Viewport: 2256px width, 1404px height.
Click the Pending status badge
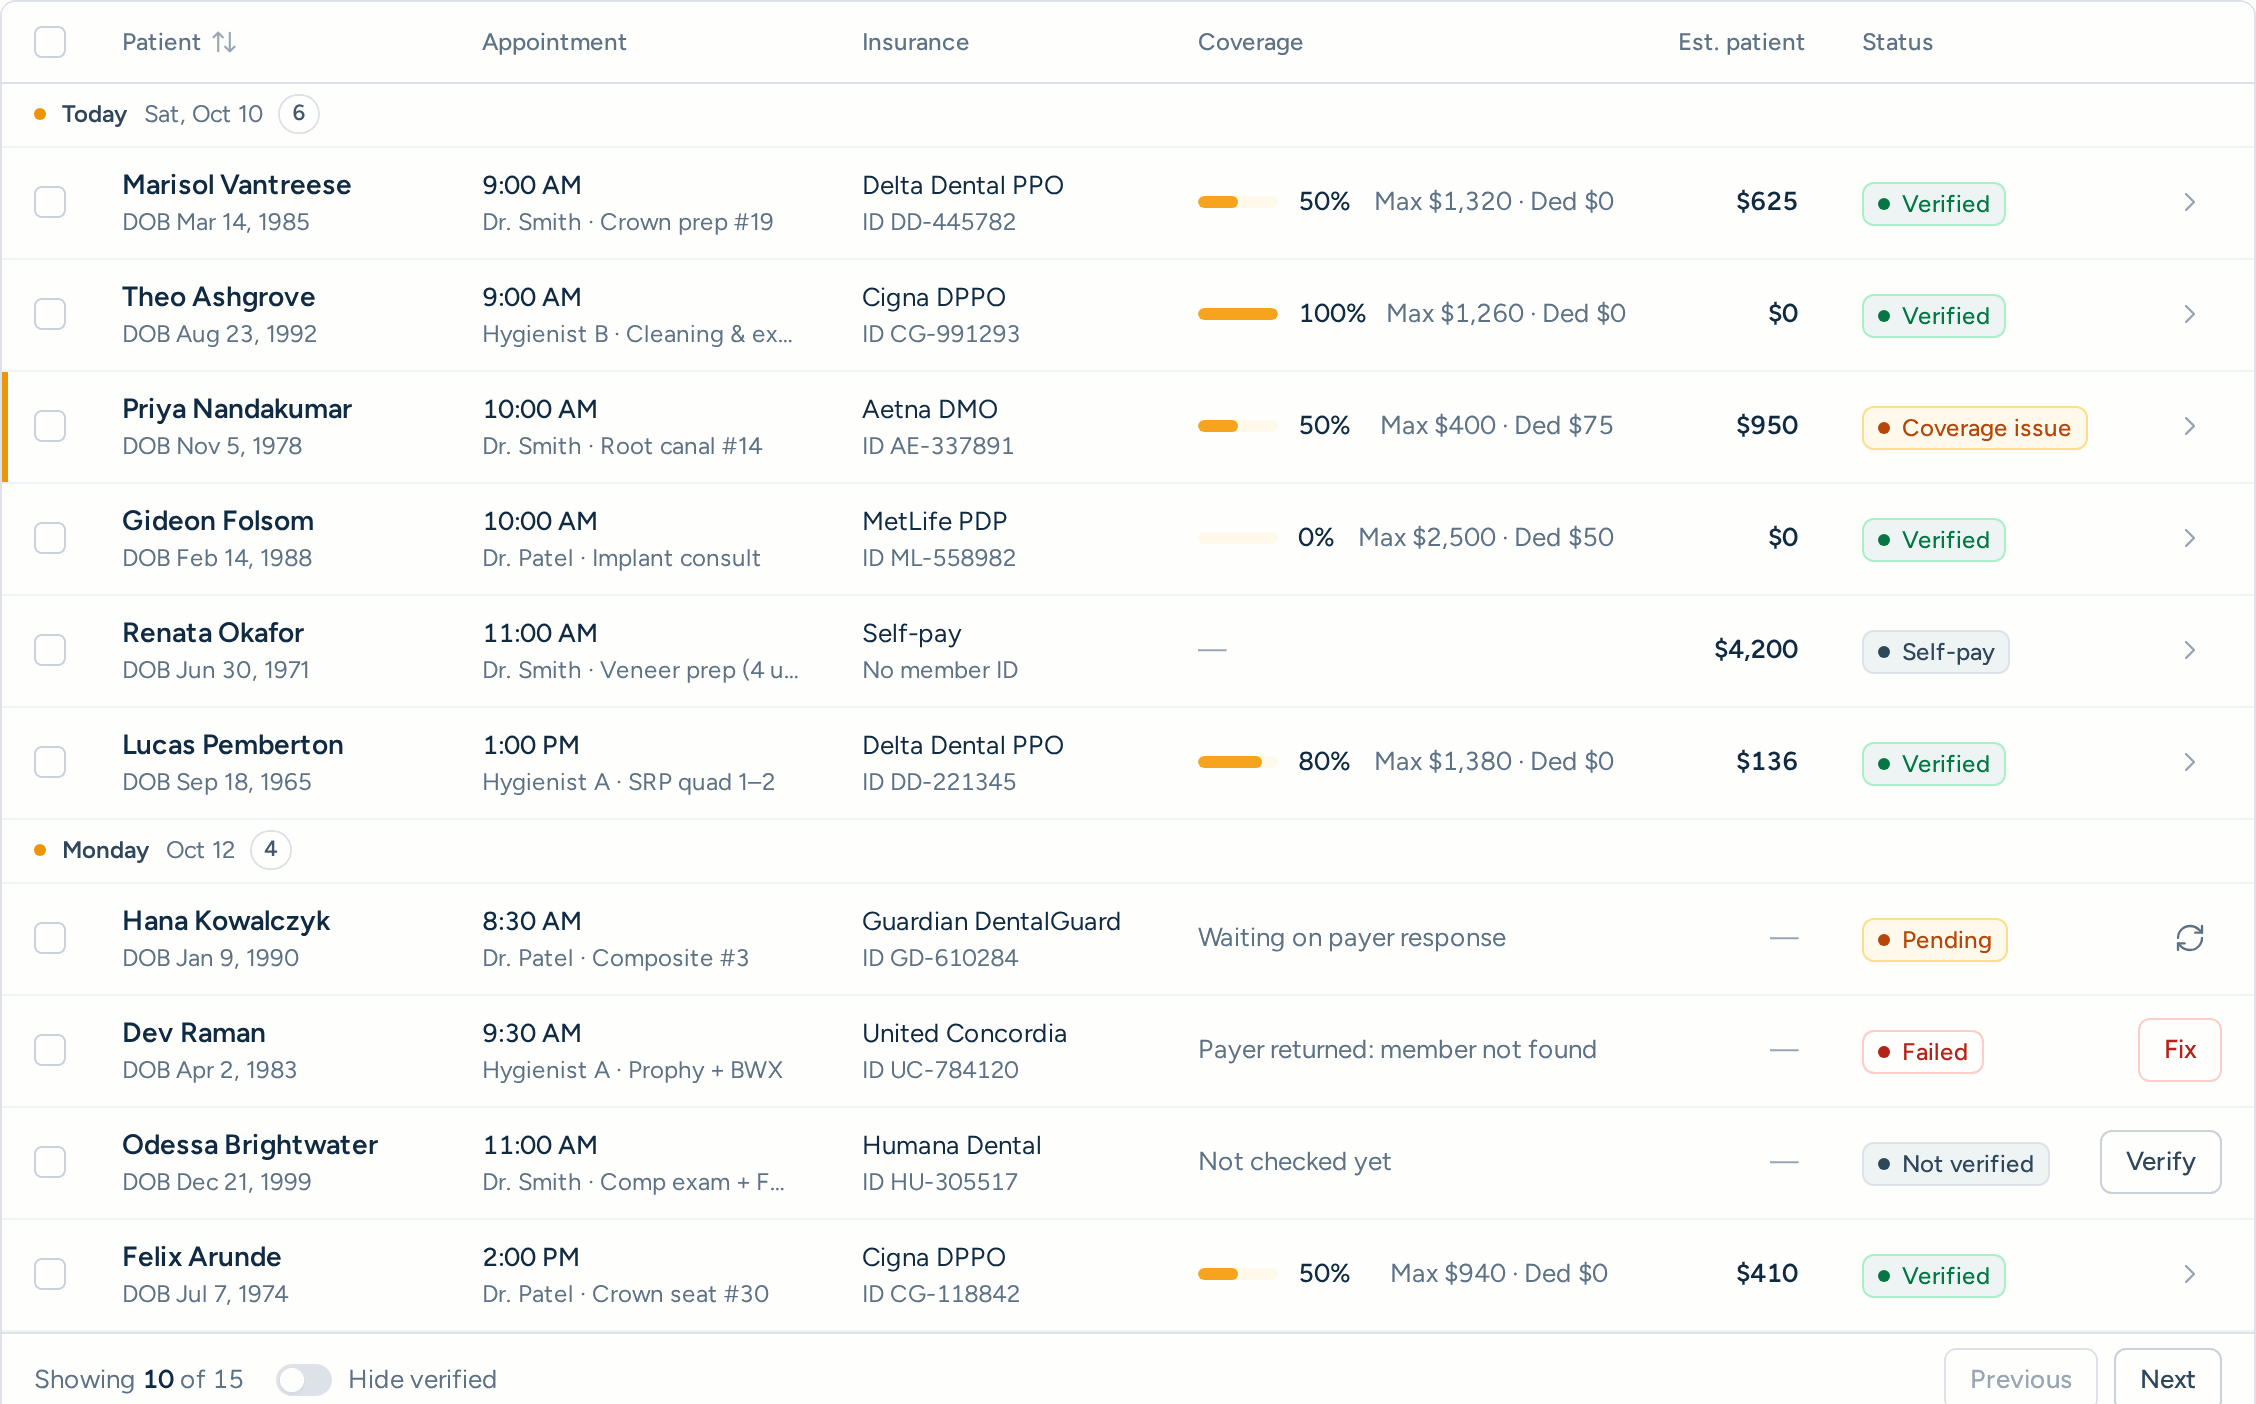coord(1934,940)
